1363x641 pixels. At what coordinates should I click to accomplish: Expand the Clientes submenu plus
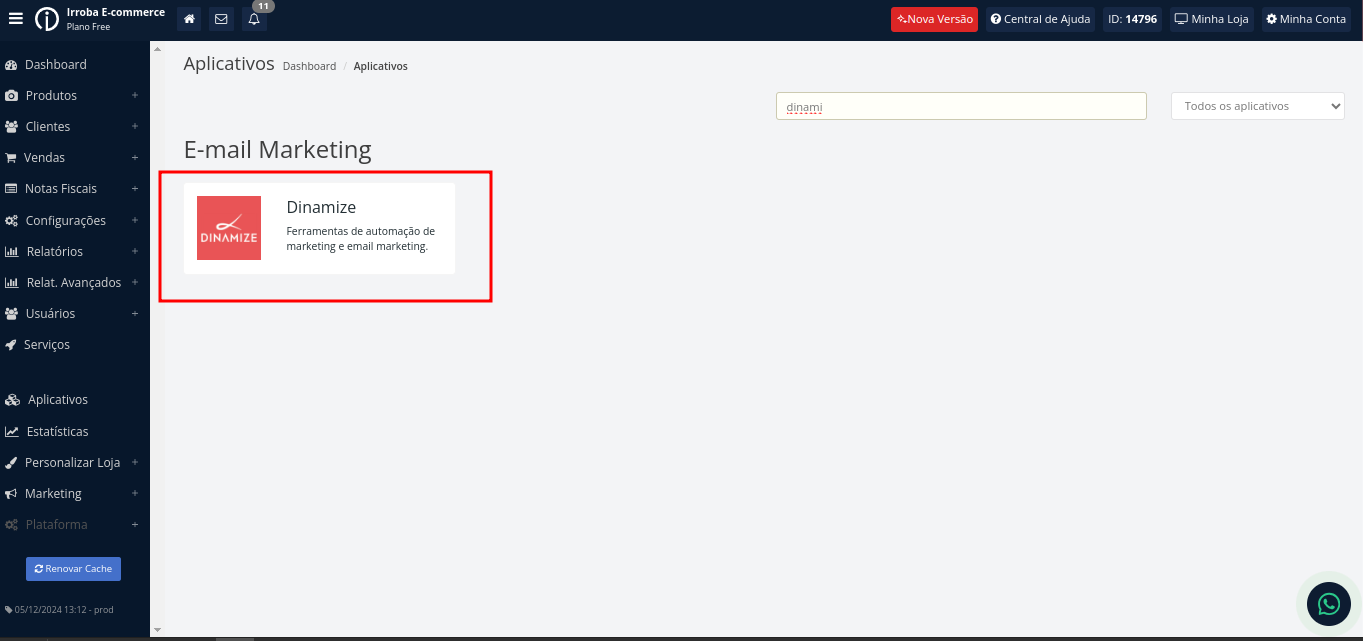pos(135,127)
